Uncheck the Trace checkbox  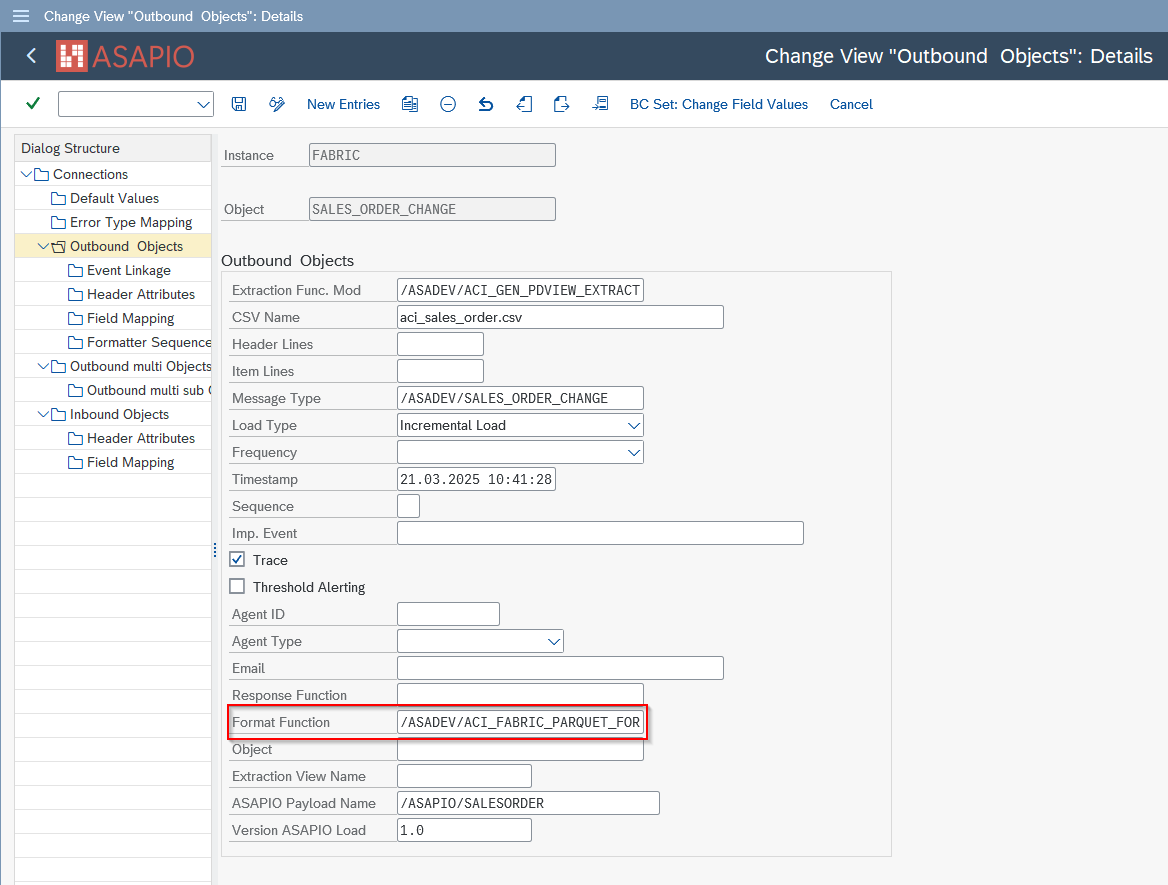tap(237, 559)
